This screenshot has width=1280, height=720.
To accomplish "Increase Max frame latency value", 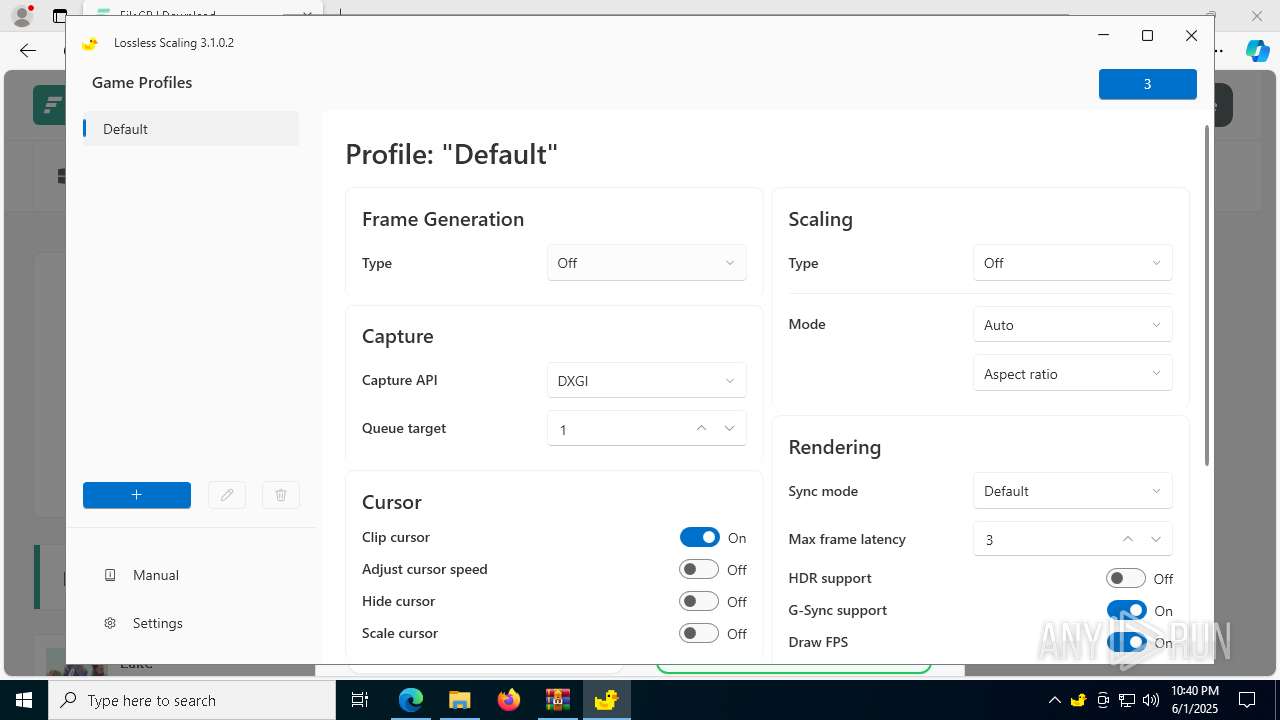I will point(1128,539).
